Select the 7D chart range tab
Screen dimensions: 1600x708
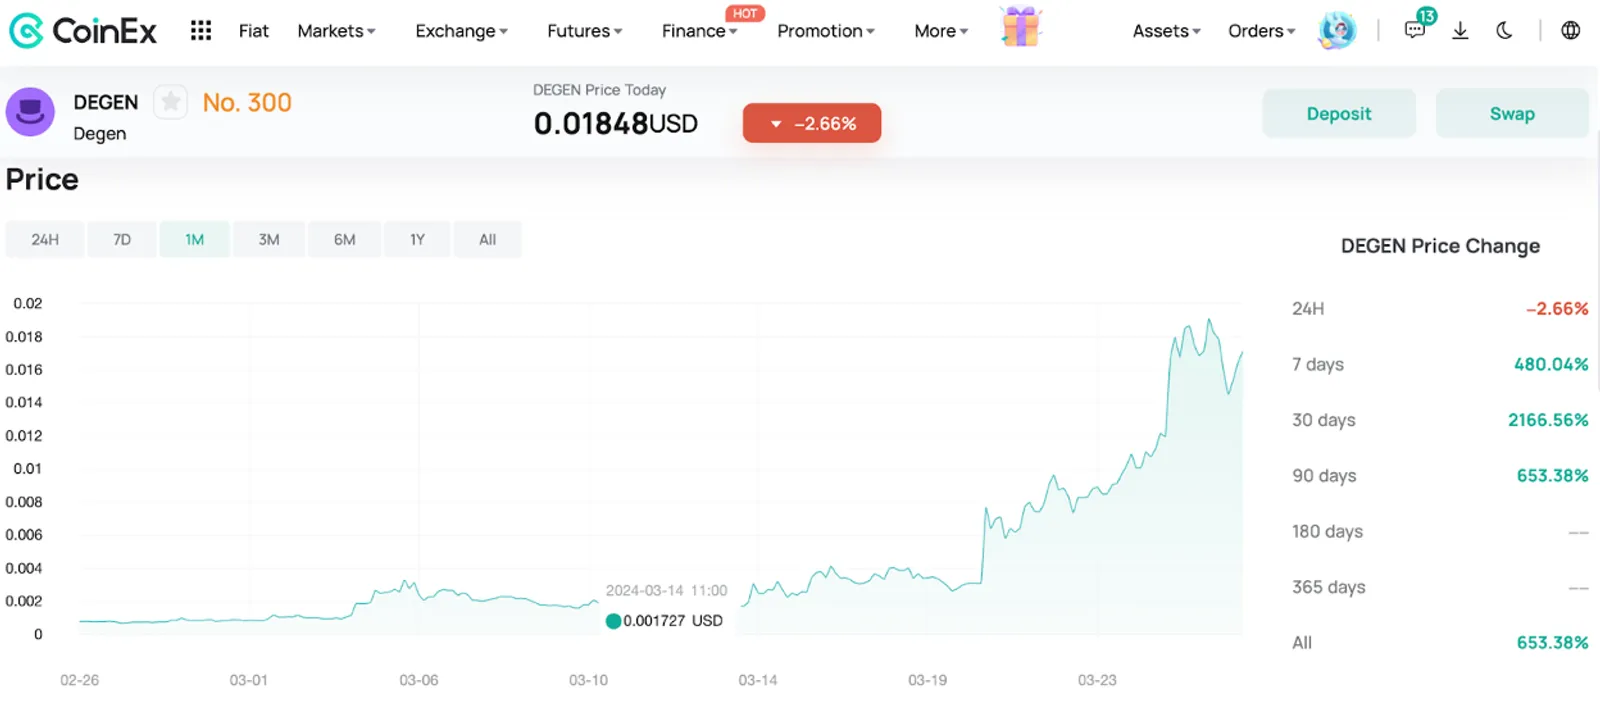pyautogui.click(x=122, y=240)
